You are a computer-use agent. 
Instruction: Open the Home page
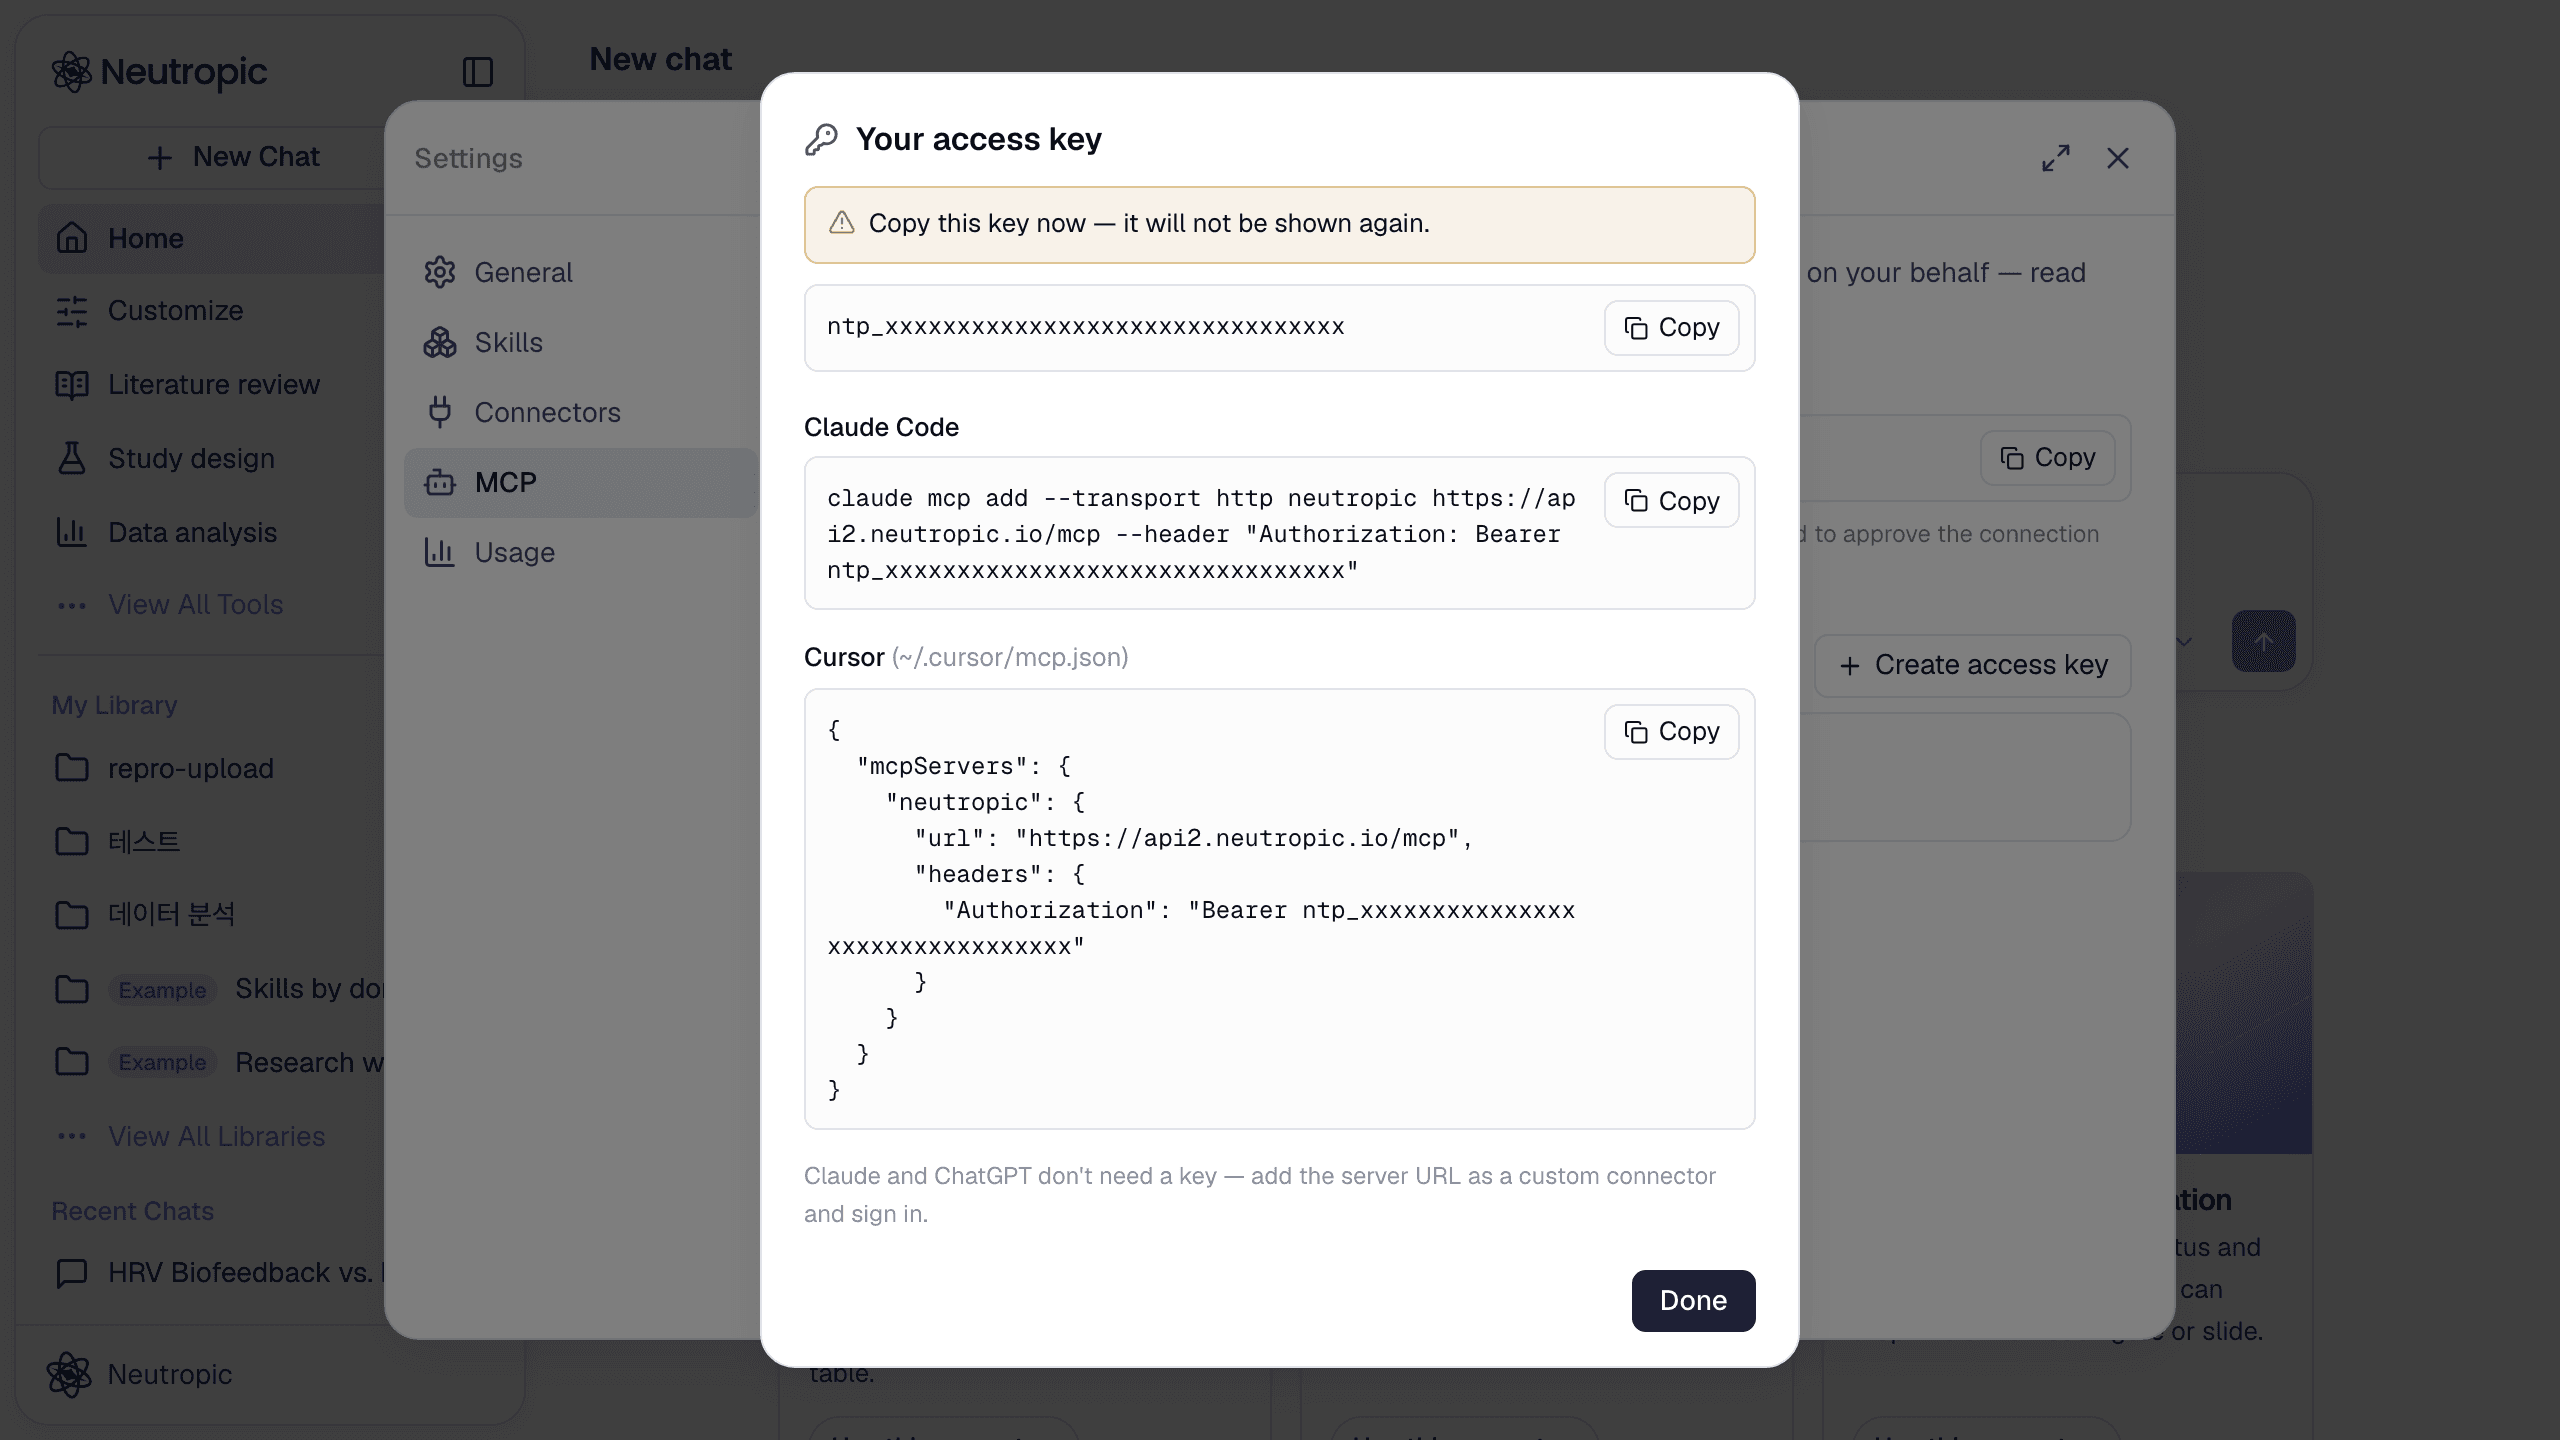[x=212, y=239]
